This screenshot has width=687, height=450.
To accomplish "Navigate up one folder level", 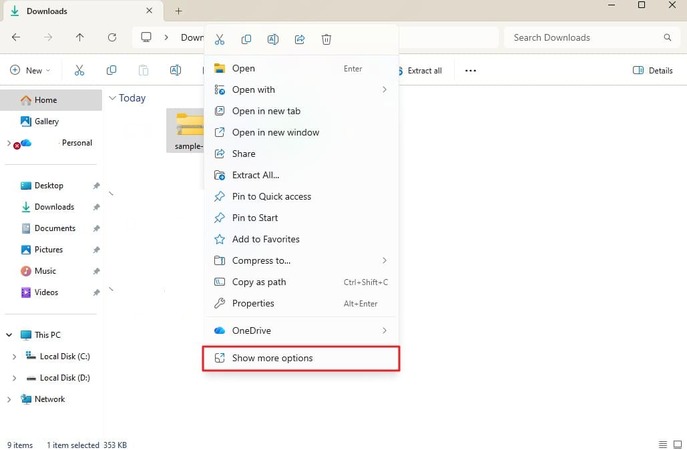I will point(80,37).
